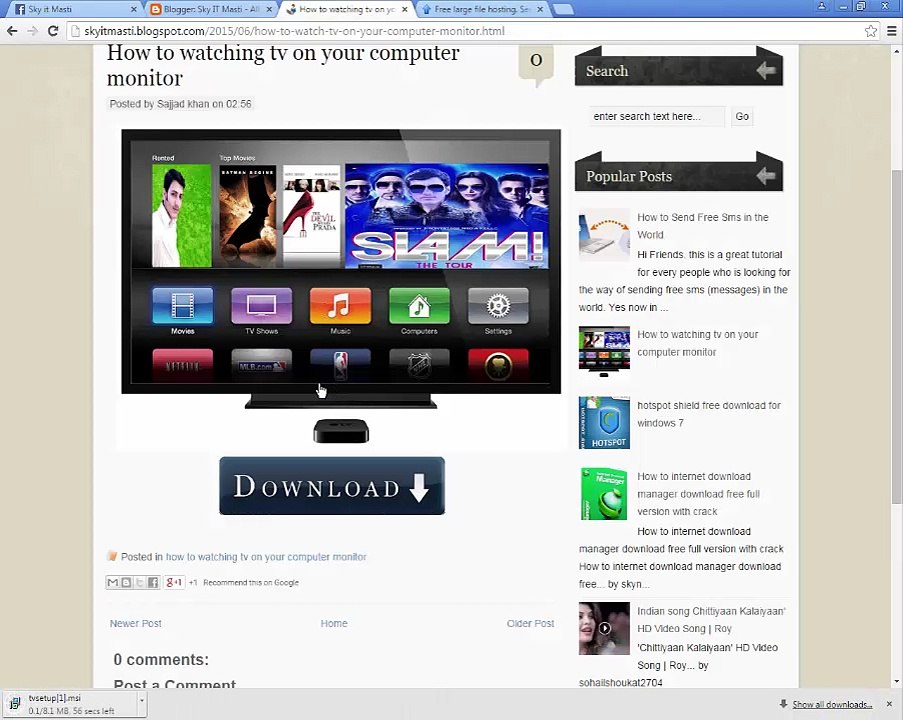903x720 pixels.
Task: Click the Search widget arrow icon
Action: [766, 71]
